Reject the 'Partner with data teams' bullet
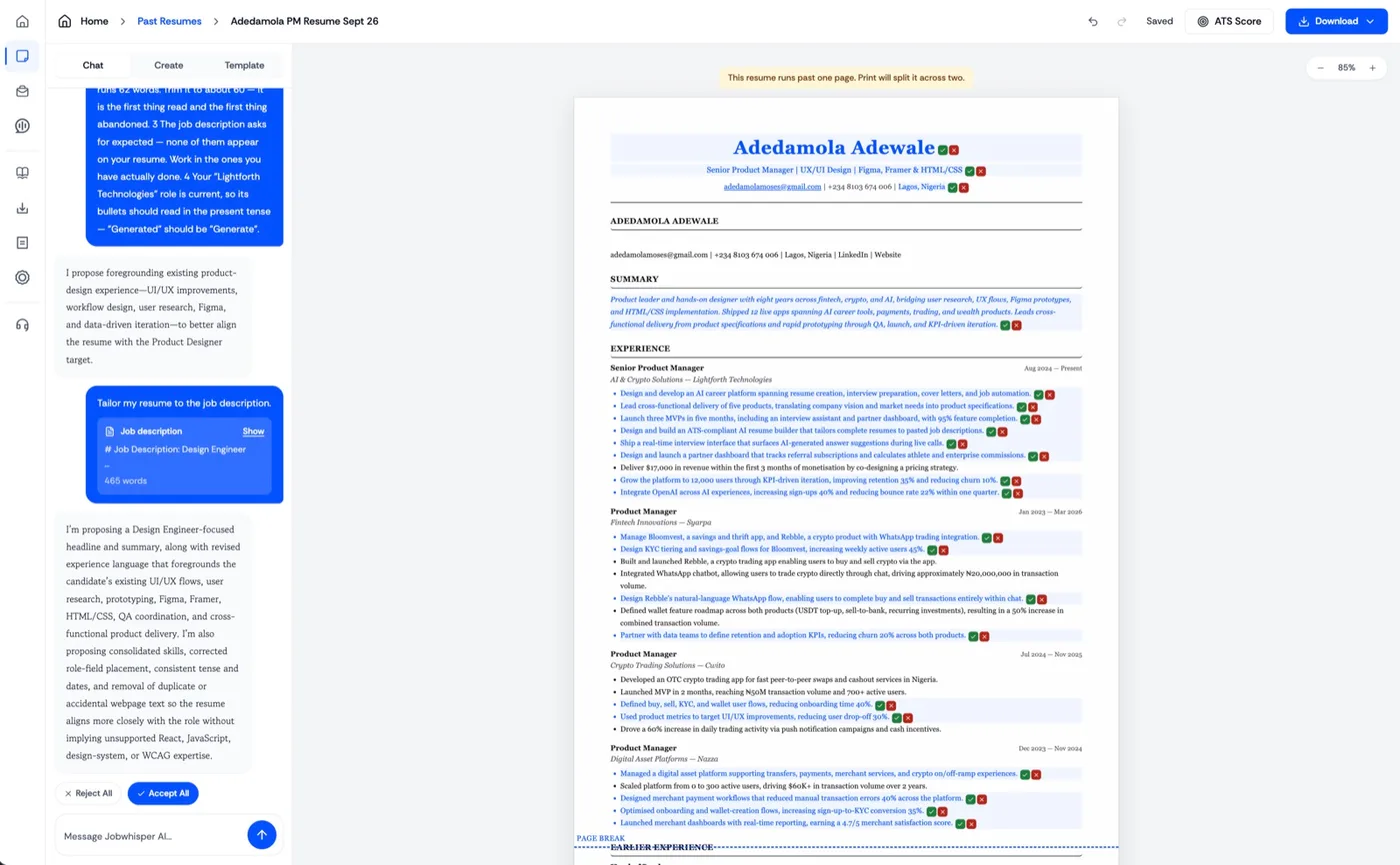The height and width of the screenshot is (865, 1400). [984, 636]
